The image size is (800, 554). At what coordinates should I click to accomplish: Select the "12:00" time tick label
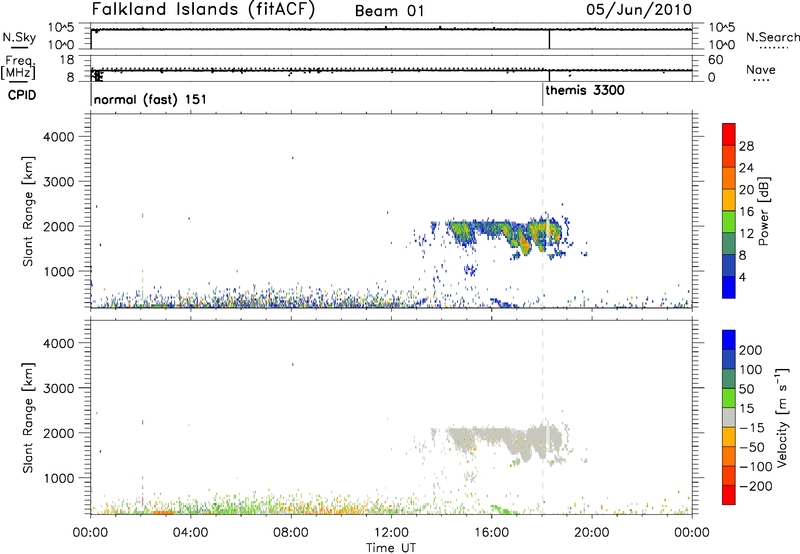[x=391, y=533]
